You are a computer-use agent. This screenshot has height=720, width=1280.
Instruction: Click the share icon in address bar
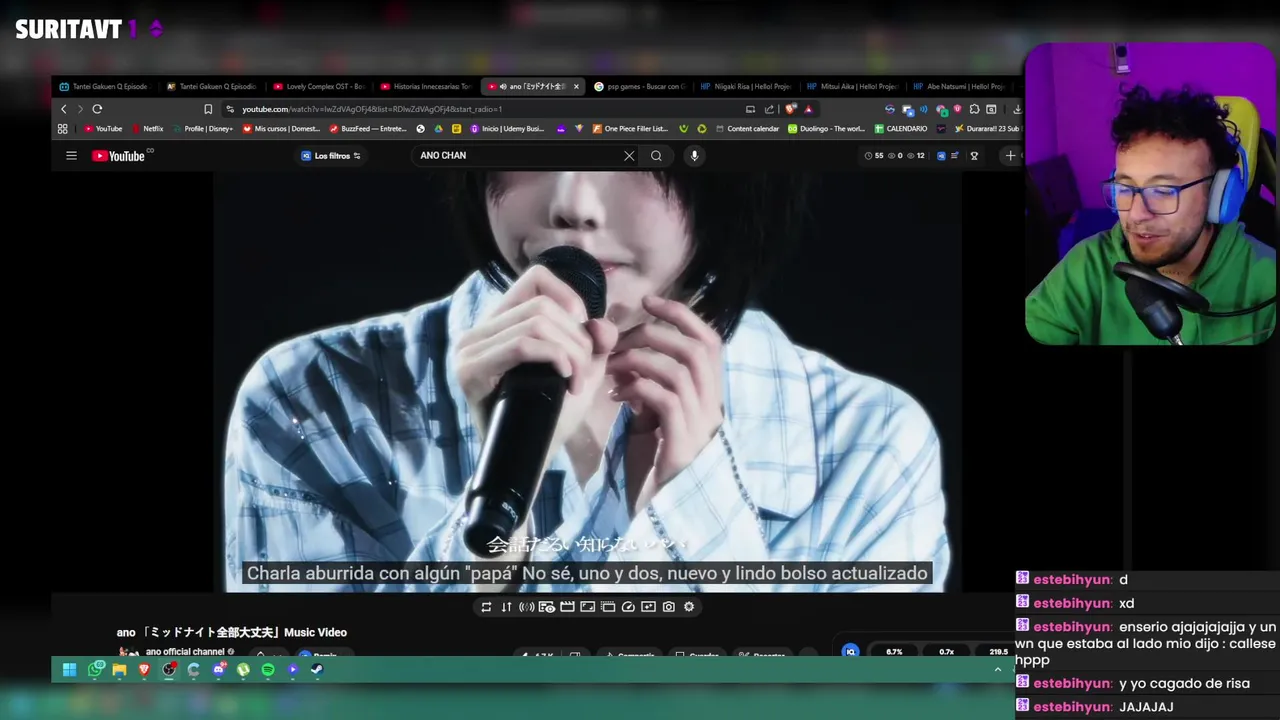[x=769, y=109]
